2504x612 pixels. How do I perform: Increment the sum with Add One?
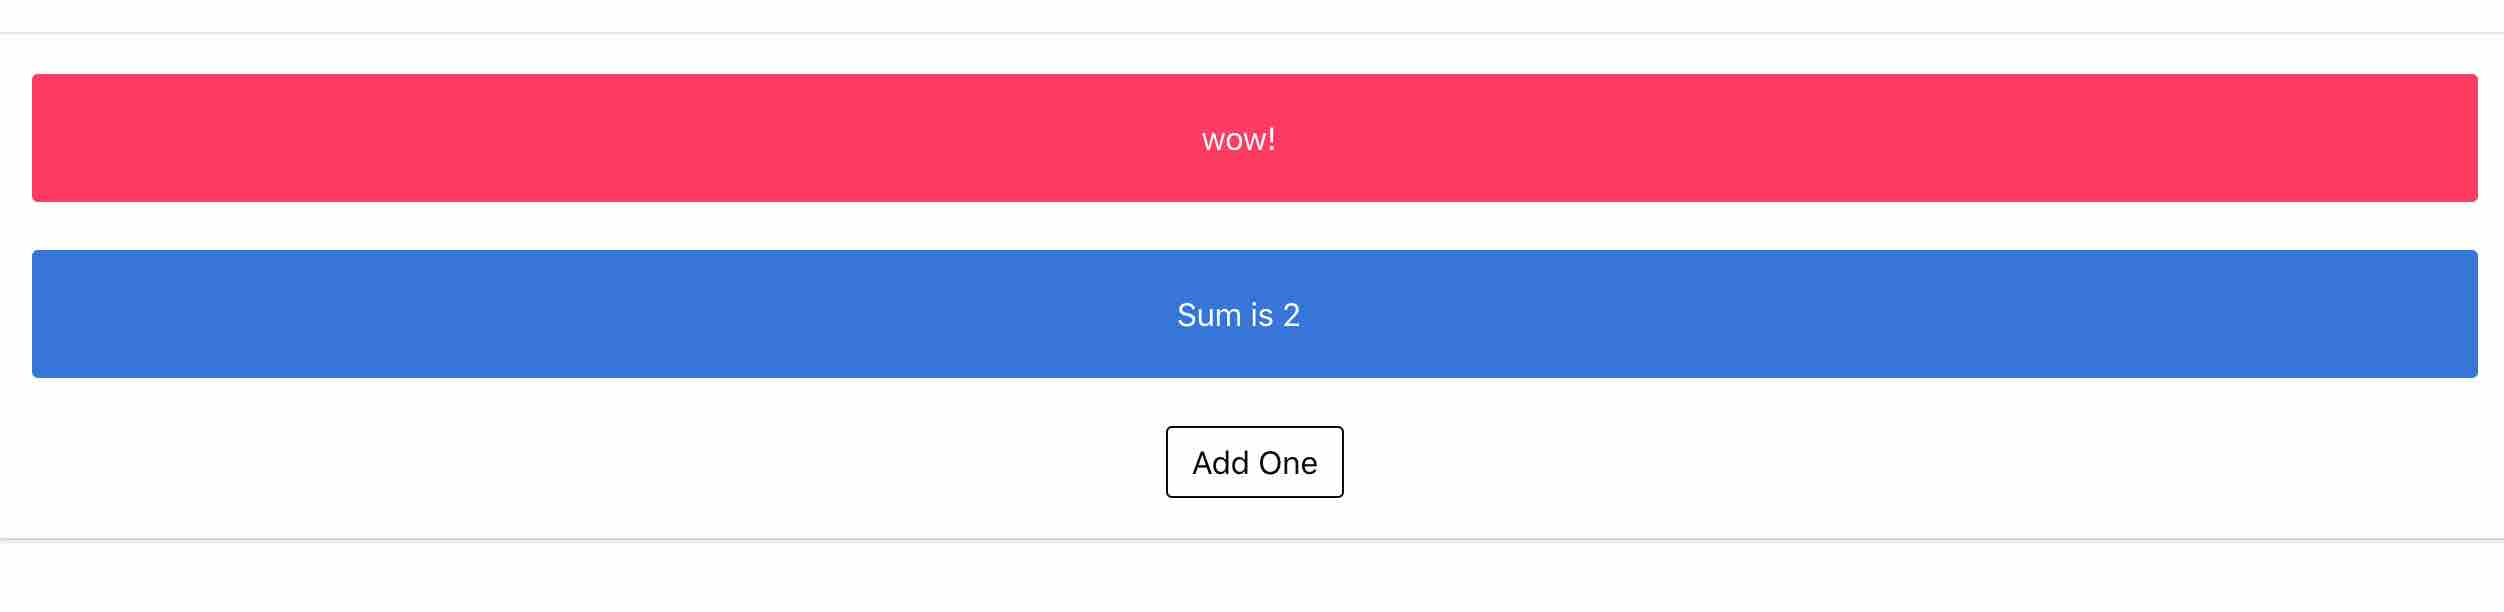click(x=1254, y=462)
